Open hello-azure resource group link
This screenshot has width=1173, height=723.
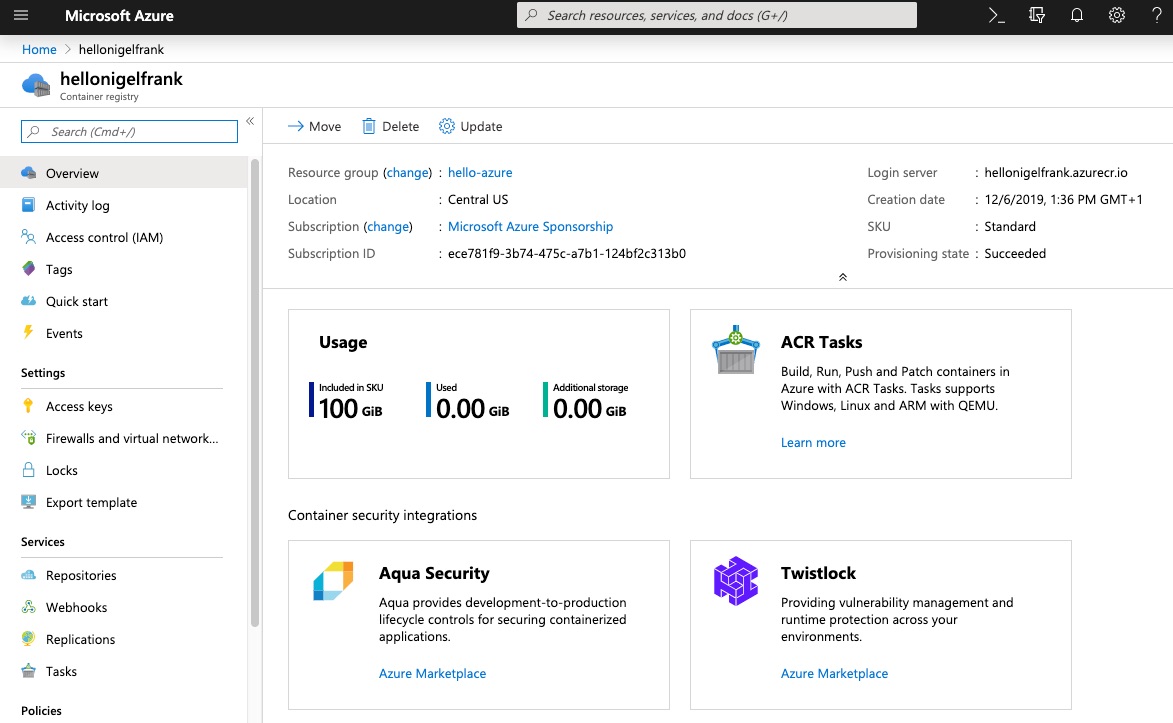point(480,173)
